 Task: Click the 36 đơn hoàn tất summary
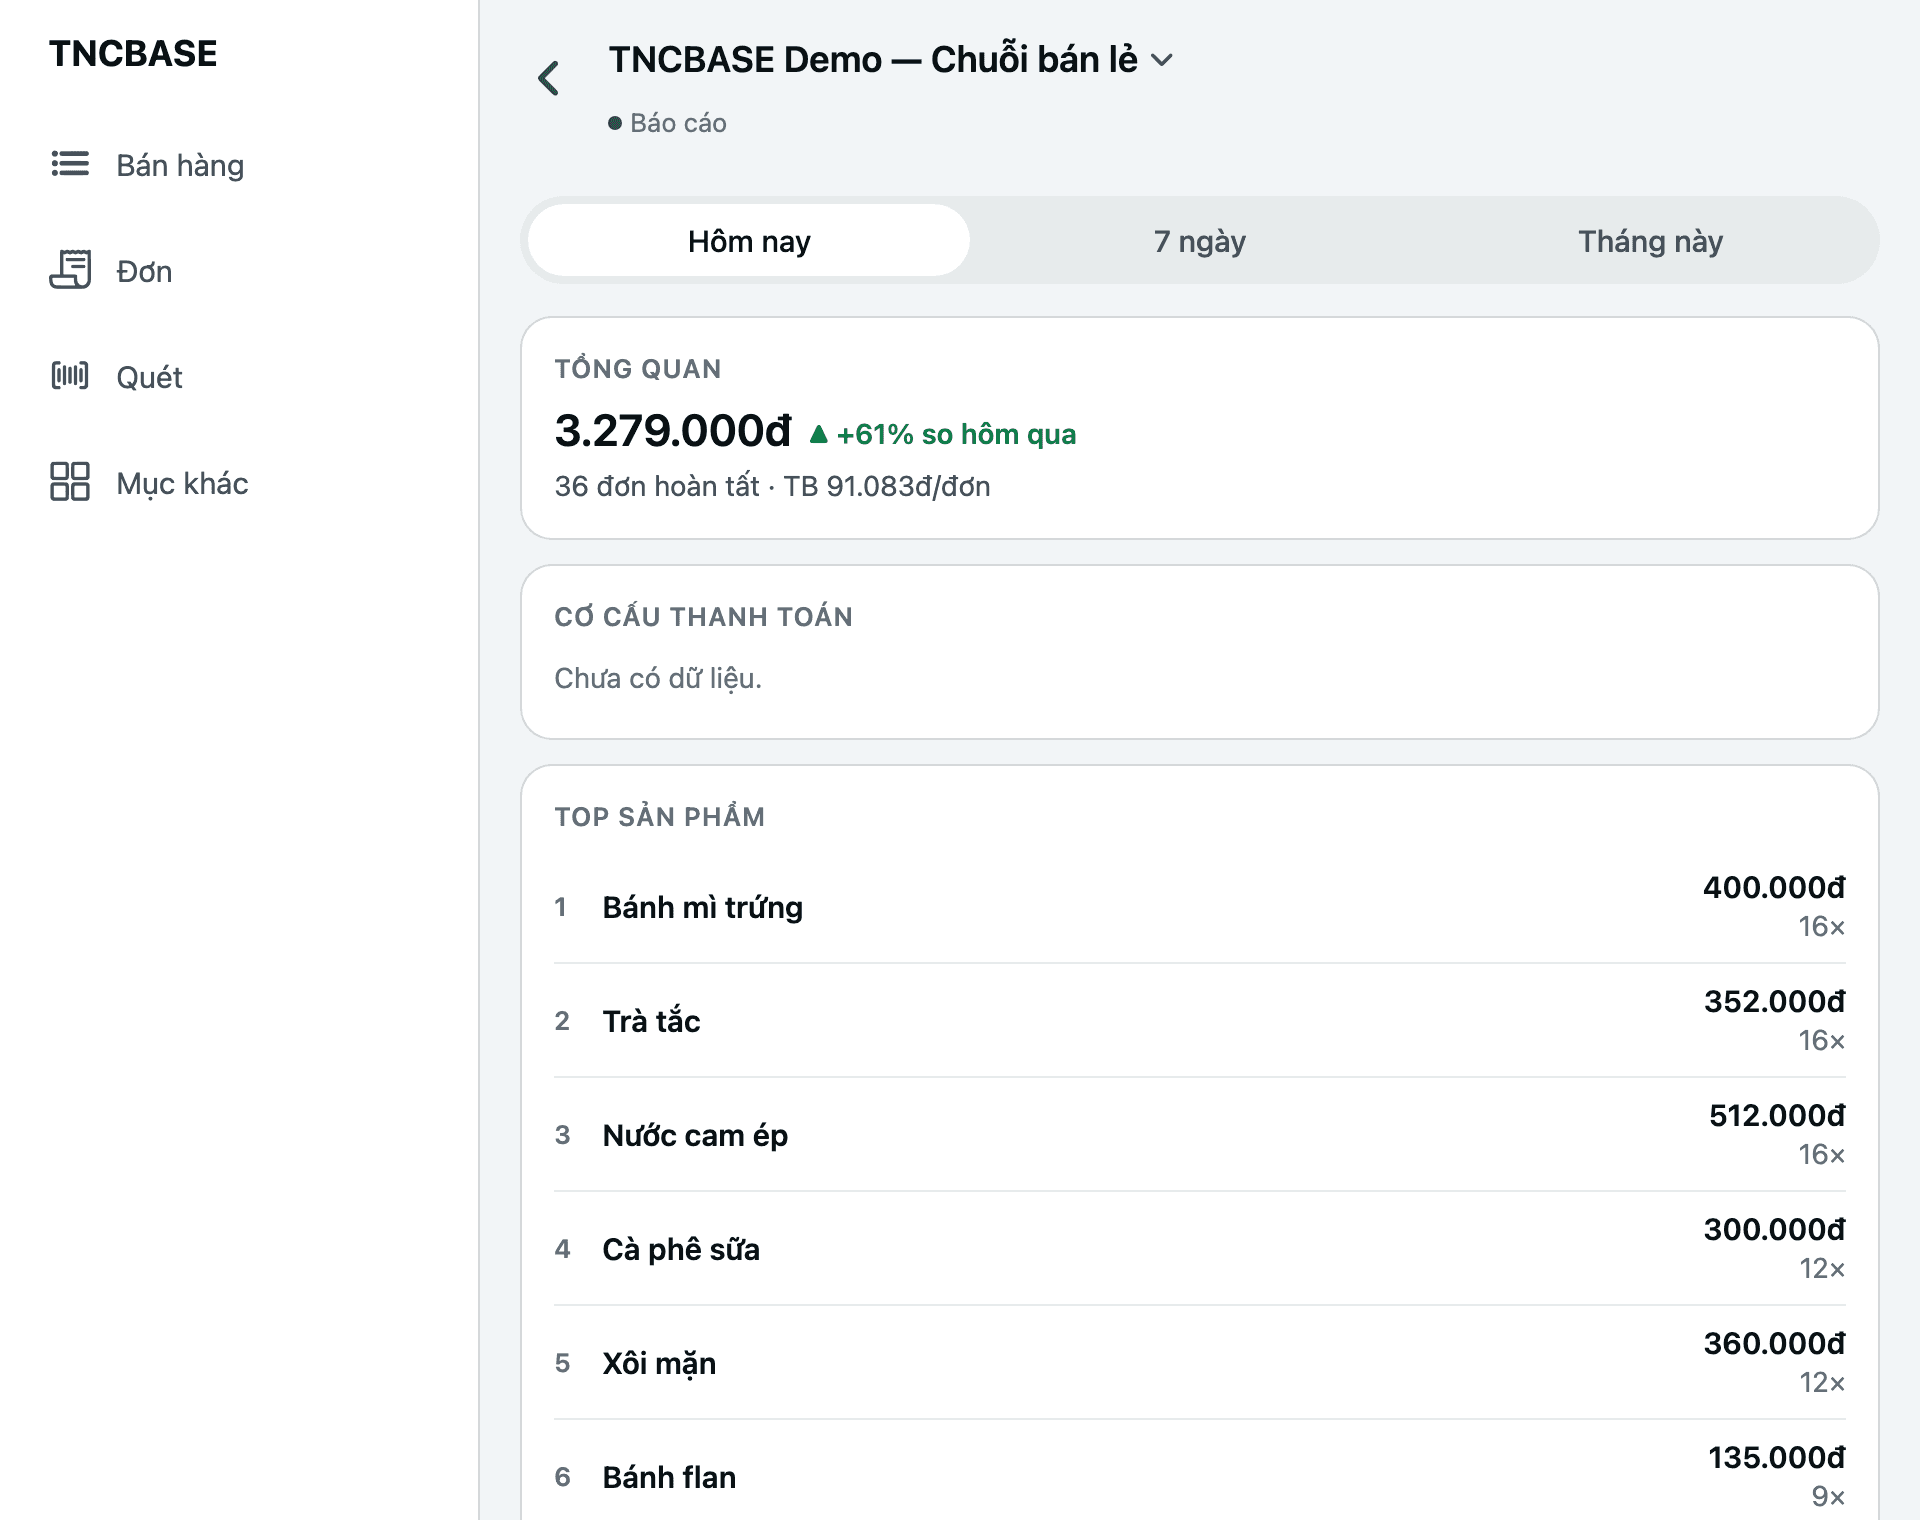coord(772,486)
